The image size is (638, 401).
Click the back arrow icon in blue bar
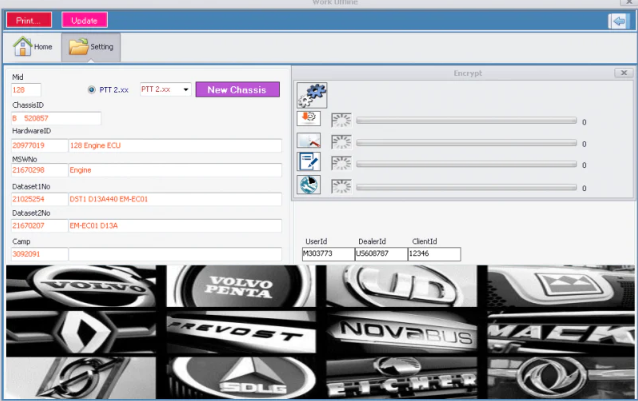tap(619, 21)
